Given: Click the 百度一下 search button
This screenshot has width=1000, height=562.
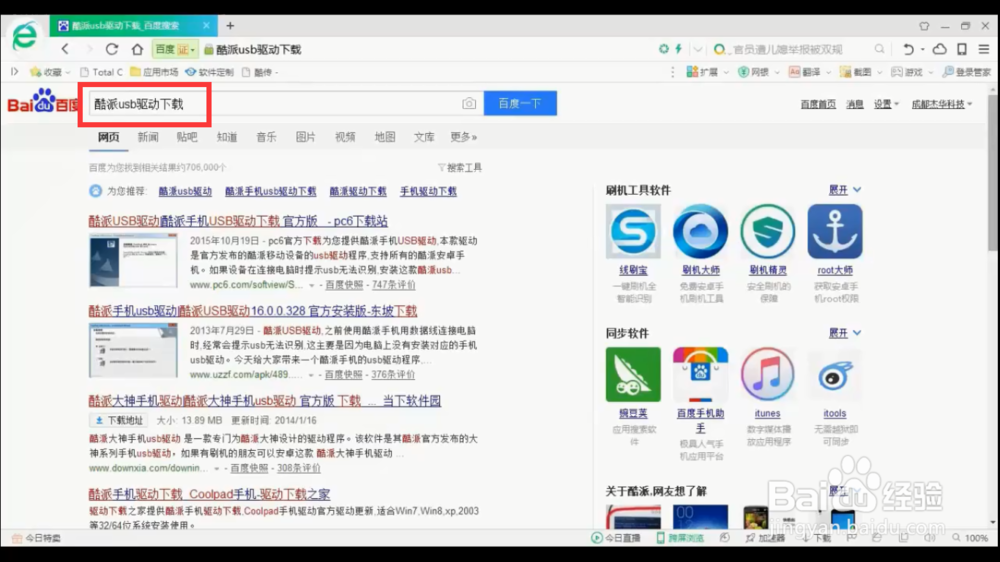Looking at the screenshot, I should click(520, 103).
